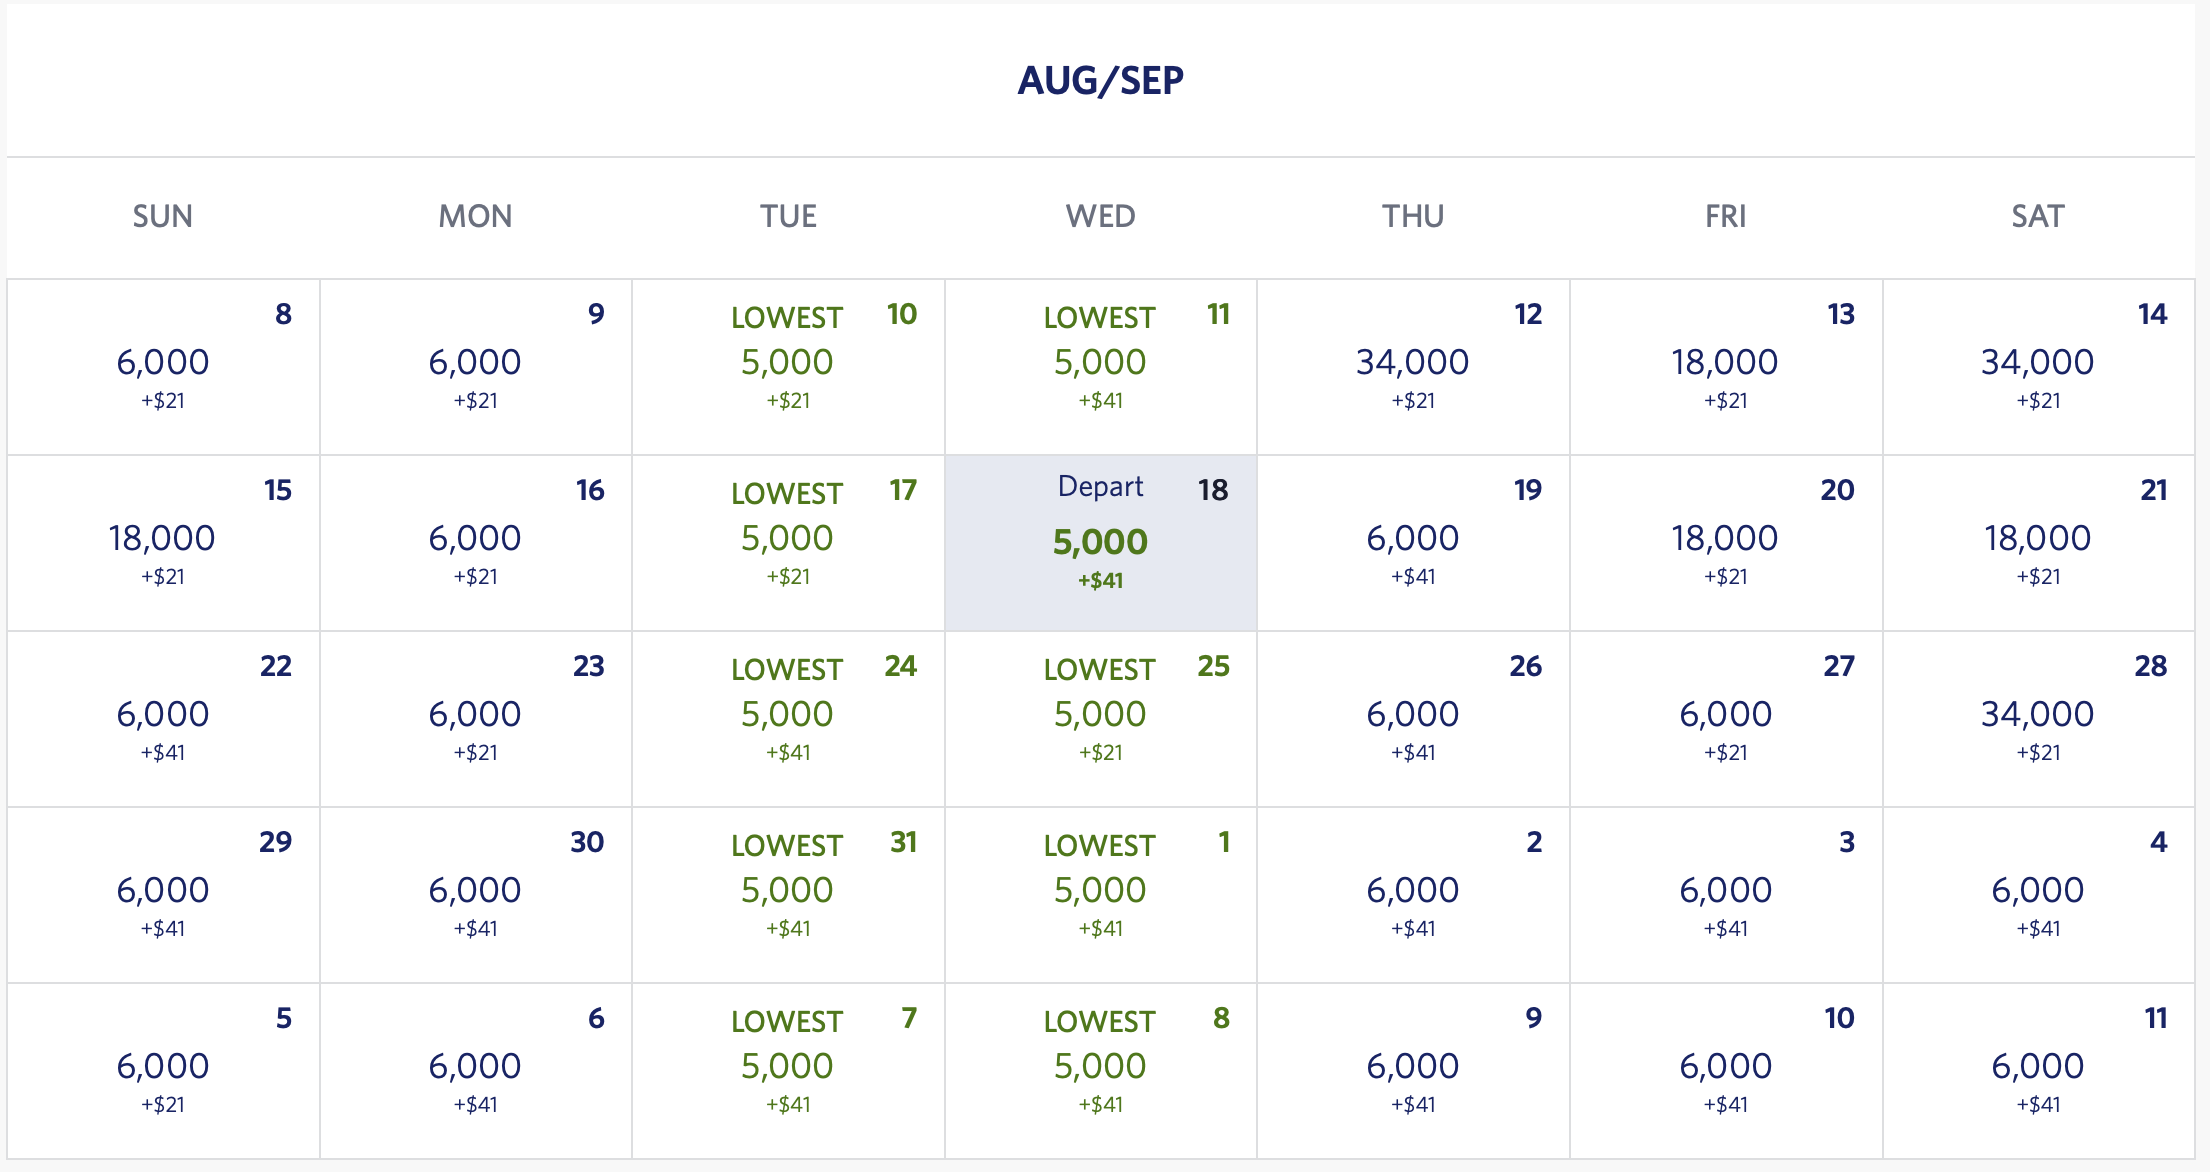Image resolution: width=2210 pixels, height=1172 pixels.
Task: Select August 19 costing 6,000 miles
Action: pyautogui.click(x=1413, y=540)
